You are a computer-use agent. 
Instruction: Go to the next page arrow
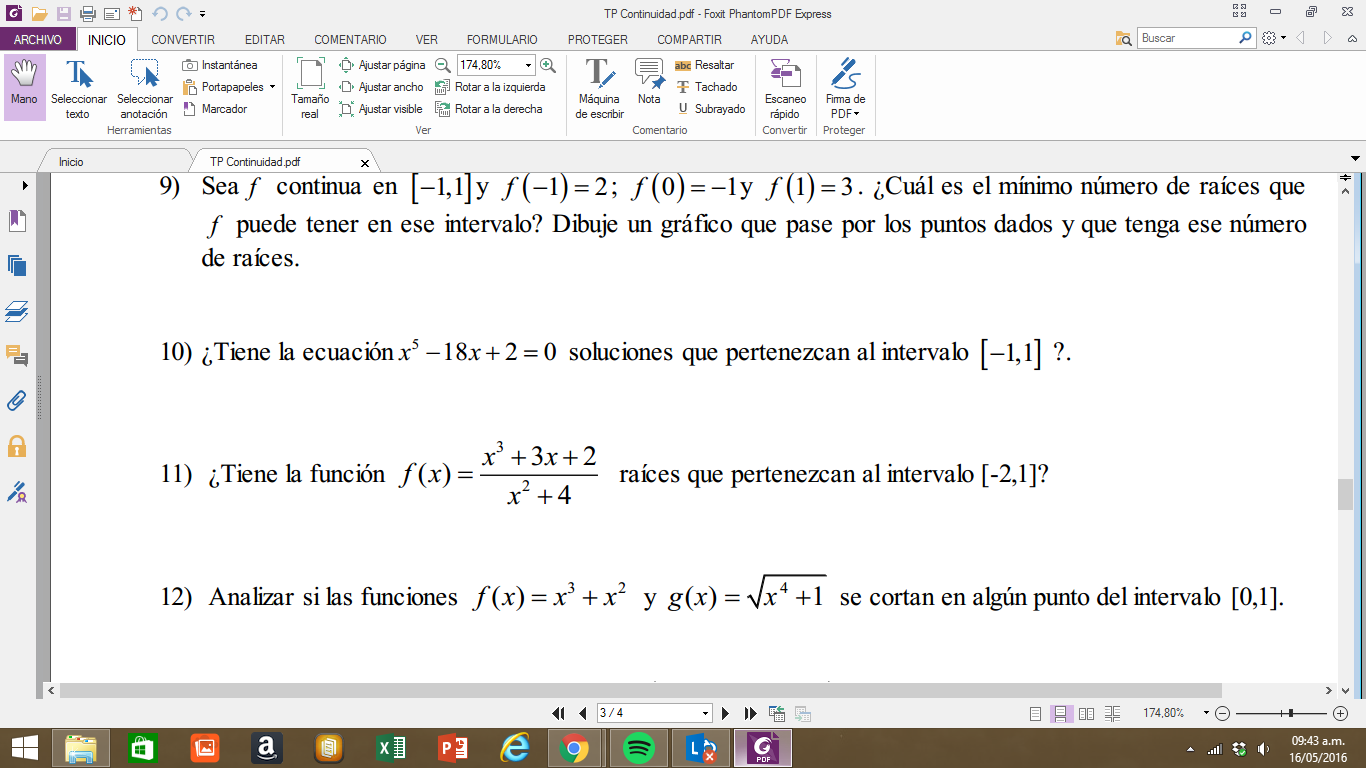[x=725, y=713]
